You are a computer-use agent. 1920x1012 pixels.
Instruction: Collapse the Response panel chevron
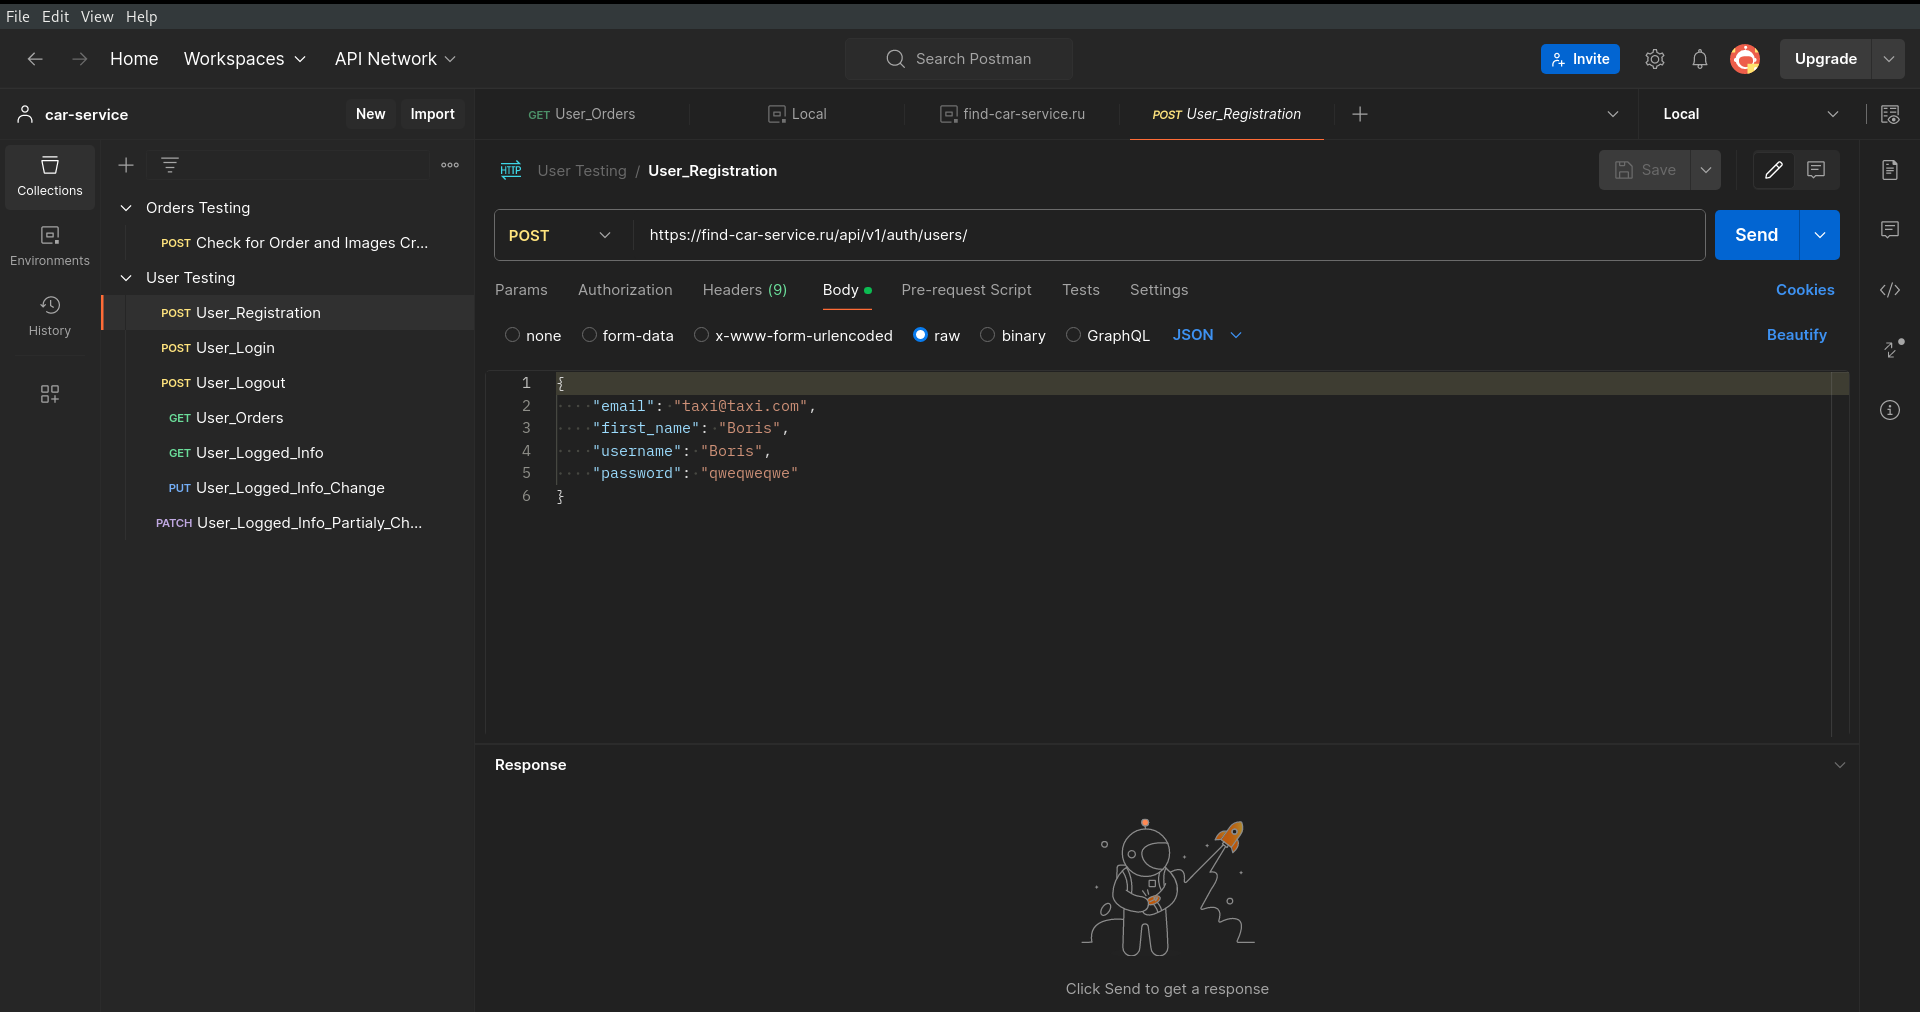point(1840,765)
